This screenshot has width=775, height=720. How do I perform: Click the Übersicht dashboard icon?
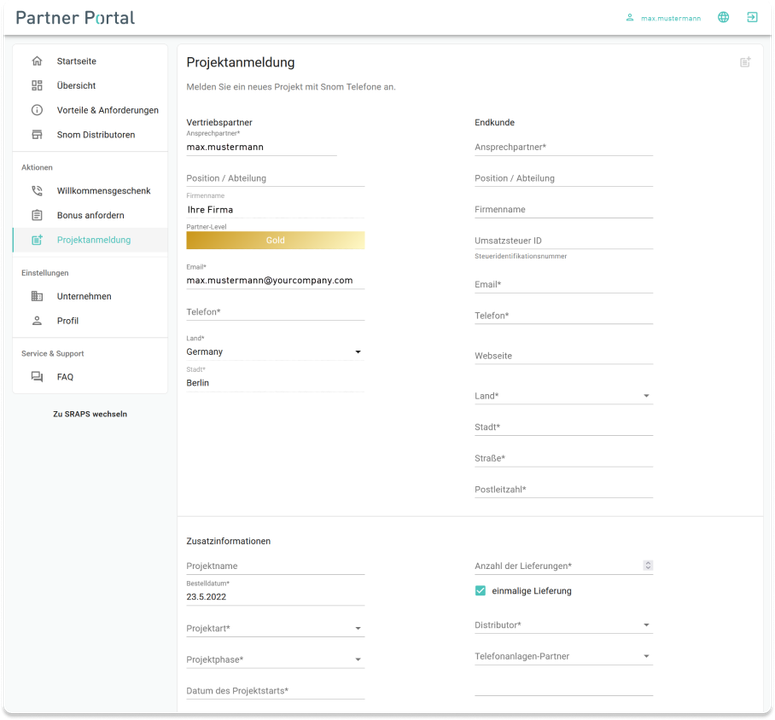pyautogui.click(x=37, y=86)
